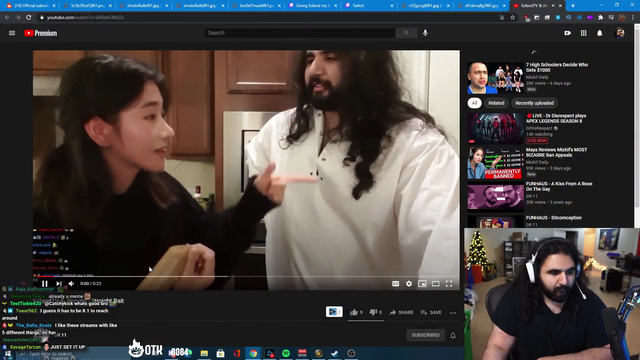Open Spotify from the taskbar
640x360 pixels.
click(x=286, y=353)
